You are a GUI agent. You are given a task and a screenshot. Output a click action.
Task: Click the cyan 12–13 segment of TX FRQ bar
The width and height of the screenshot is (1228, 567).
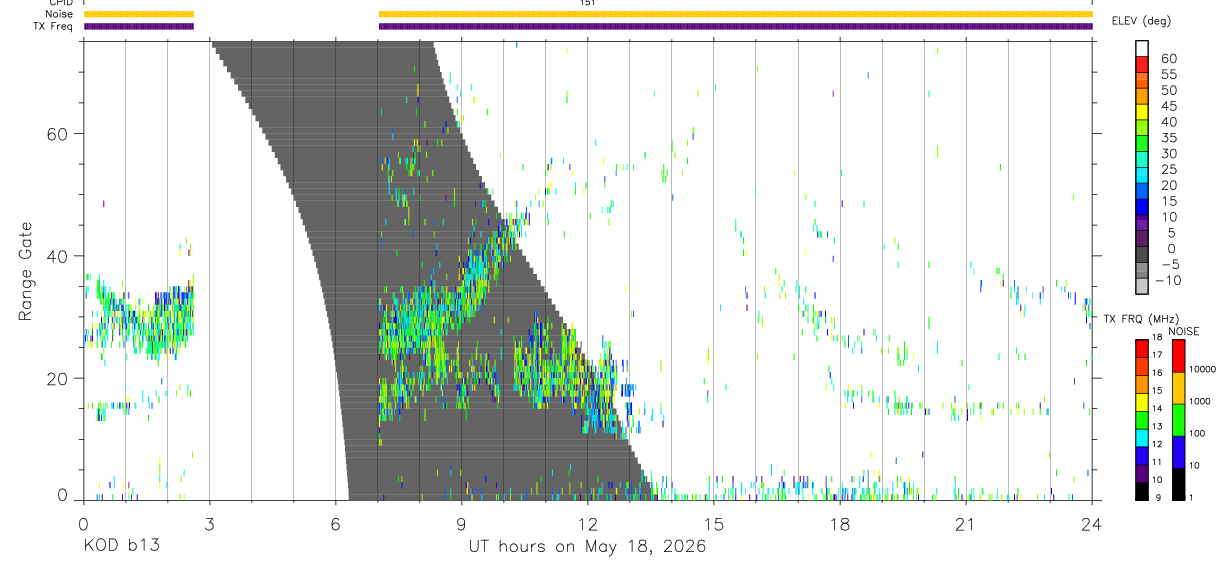(1142, 437)
